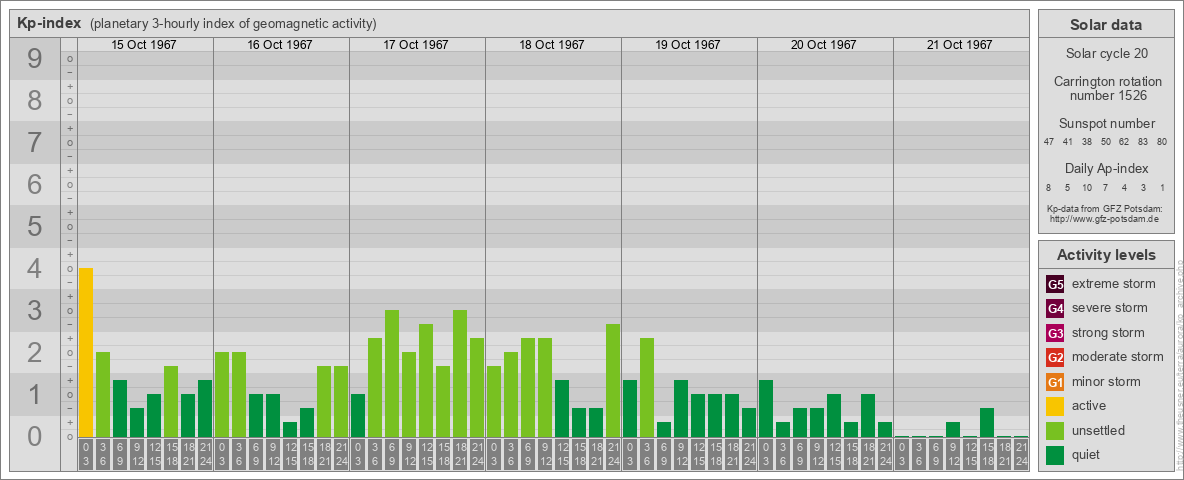Click the G2 moderate storm badge

(x=1055, y=357)
